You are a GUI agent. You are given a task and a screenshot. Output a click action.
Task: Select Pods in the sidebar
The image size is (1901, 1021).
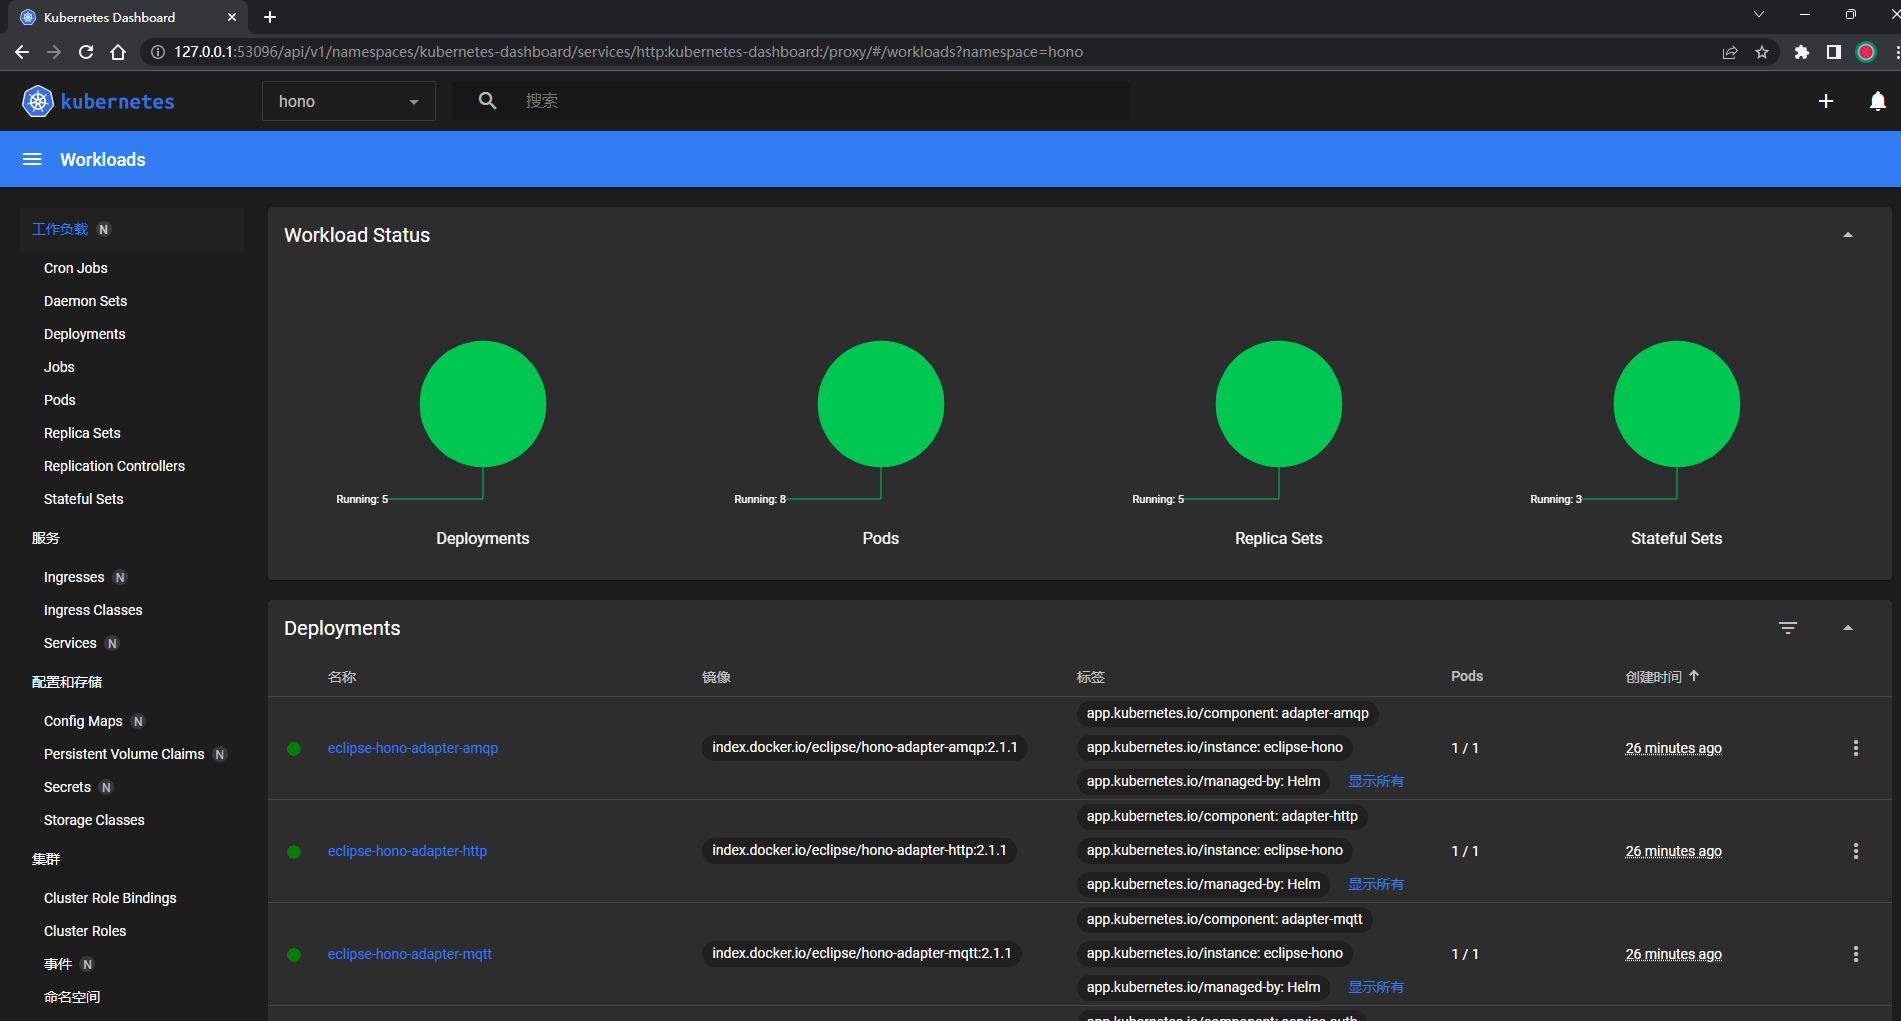click(x=60, y=400)
